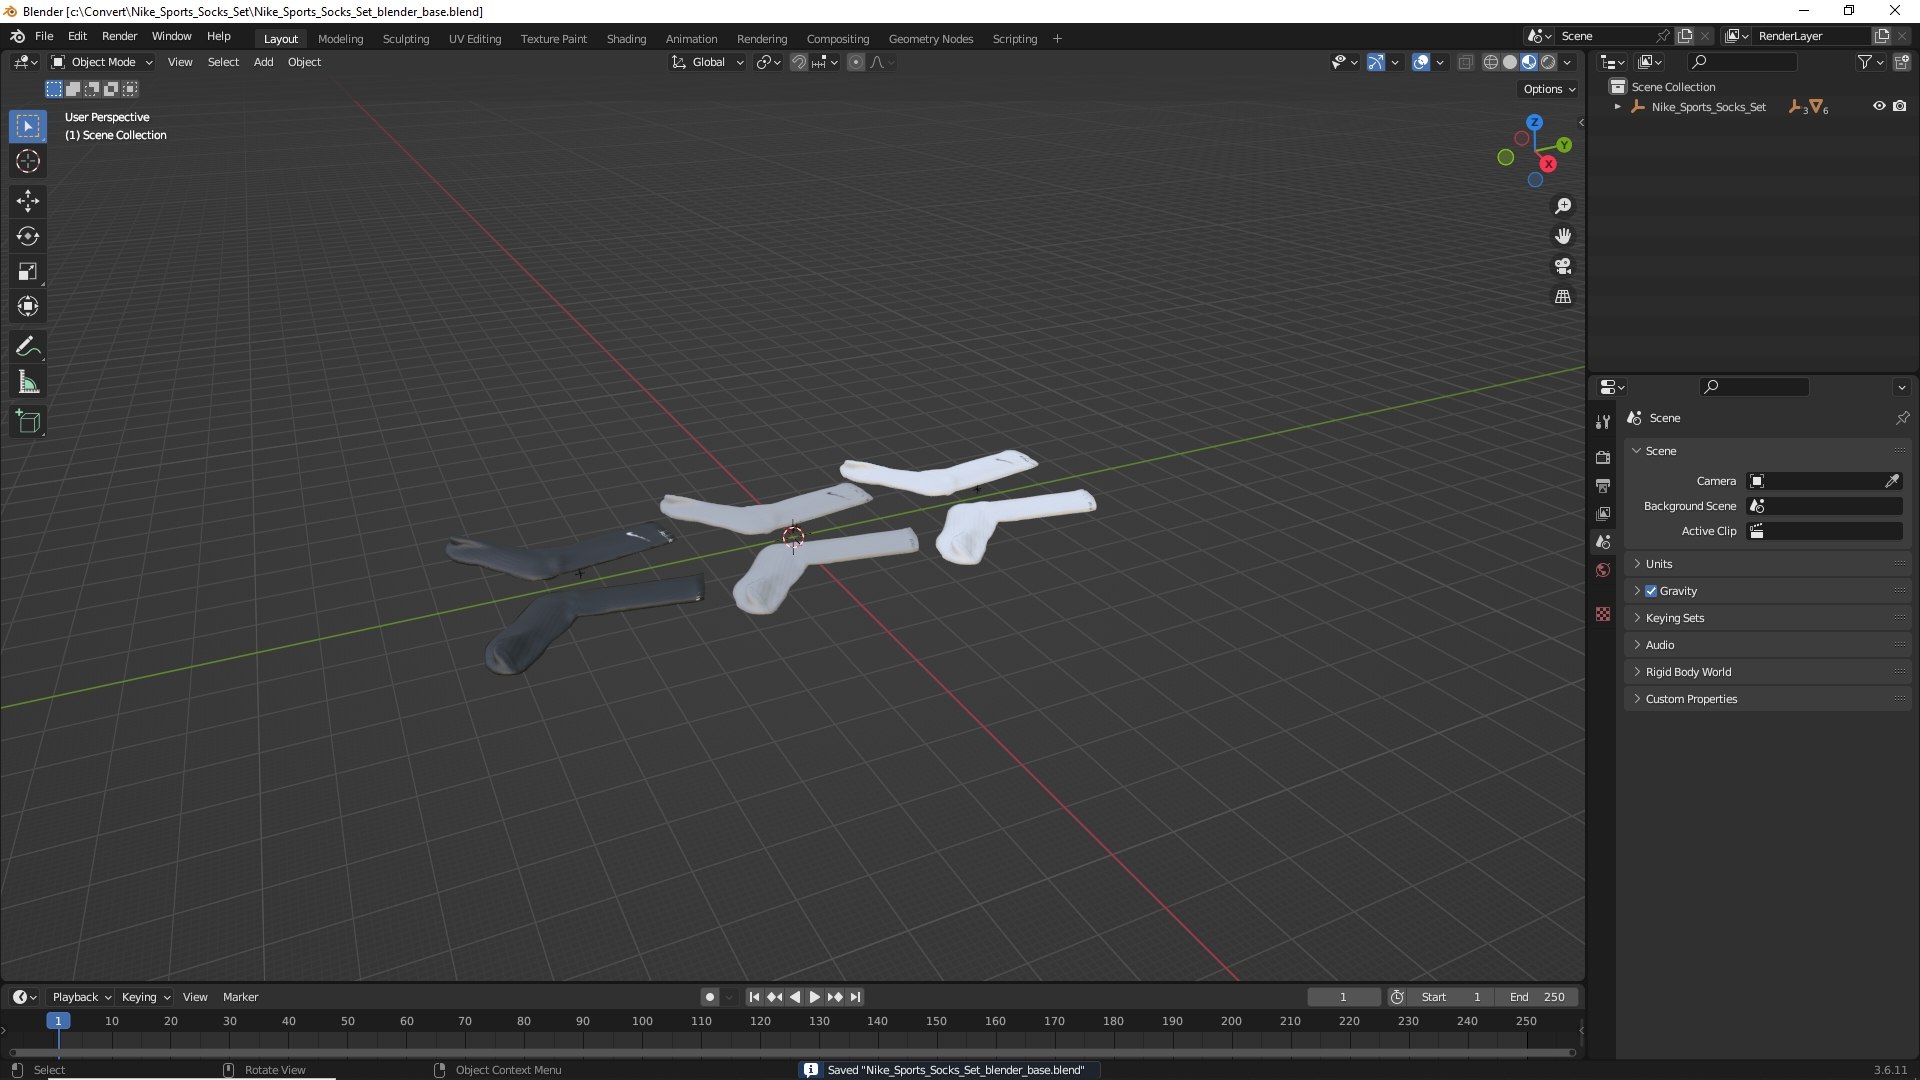The width and height of the screenshot is (1920, 1080).
Task: Disable Nike_Sports_Socks_Set in renders camera icon
Action: click(1899, 106)
